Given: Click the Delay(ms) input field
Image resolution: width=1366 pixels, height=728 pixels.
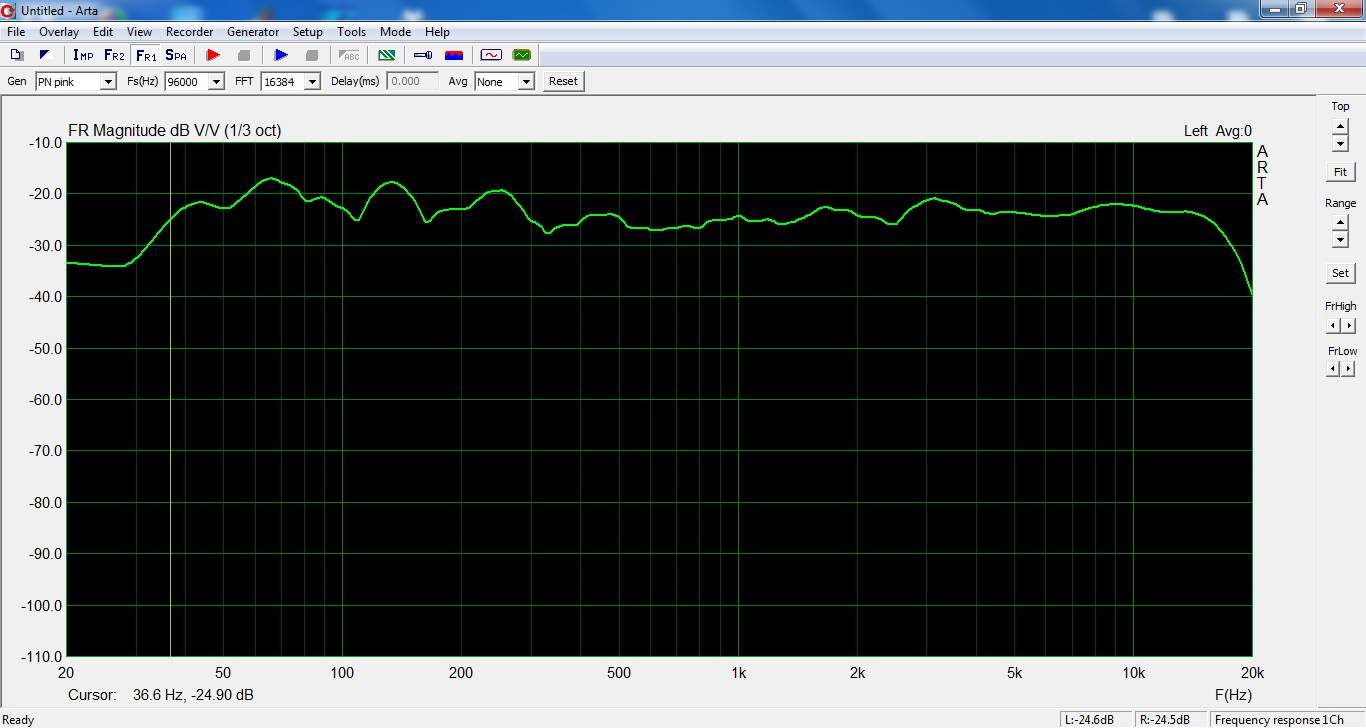Looking at the screenshot, I should click(412, 82).
